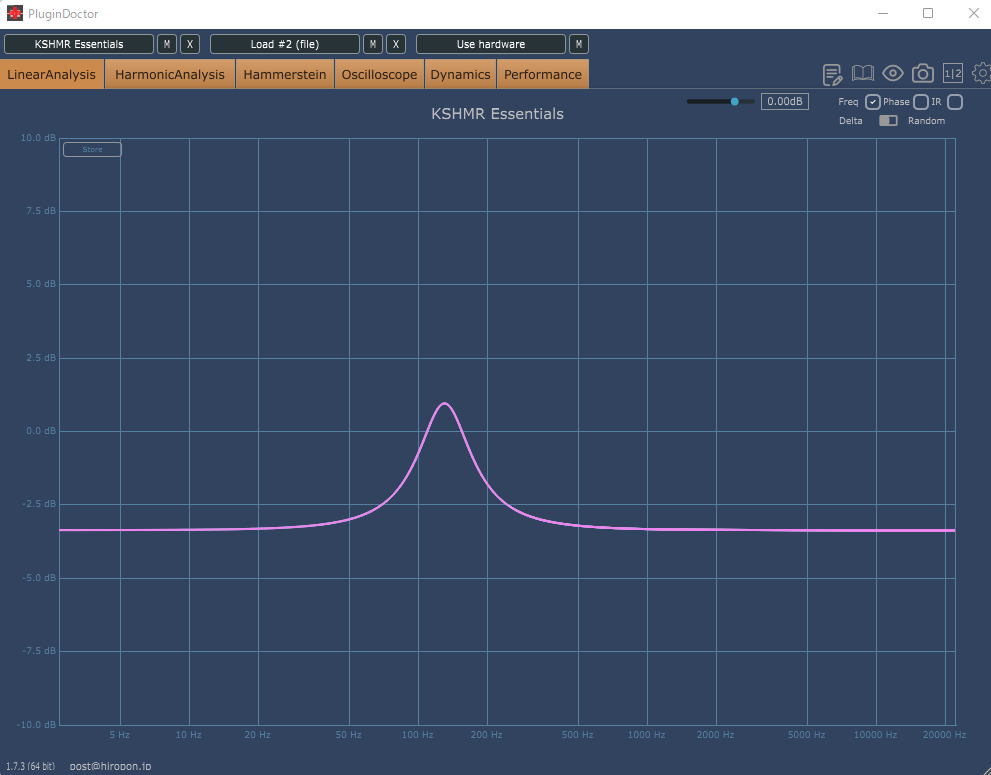Image resolution: width=991 pixels, height=775 pixels.
Task: Click the PluginDoctor app logo
Action: (15, 13)
